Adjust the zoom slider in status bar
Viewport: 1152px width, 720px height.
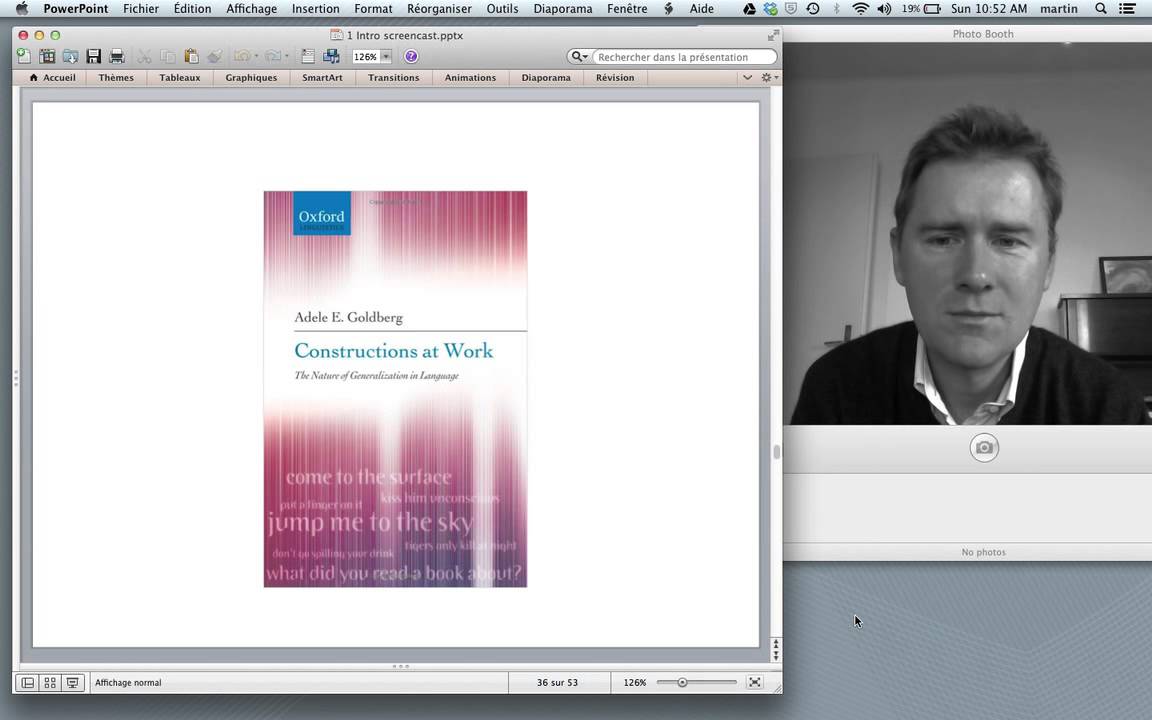(682, 683)
